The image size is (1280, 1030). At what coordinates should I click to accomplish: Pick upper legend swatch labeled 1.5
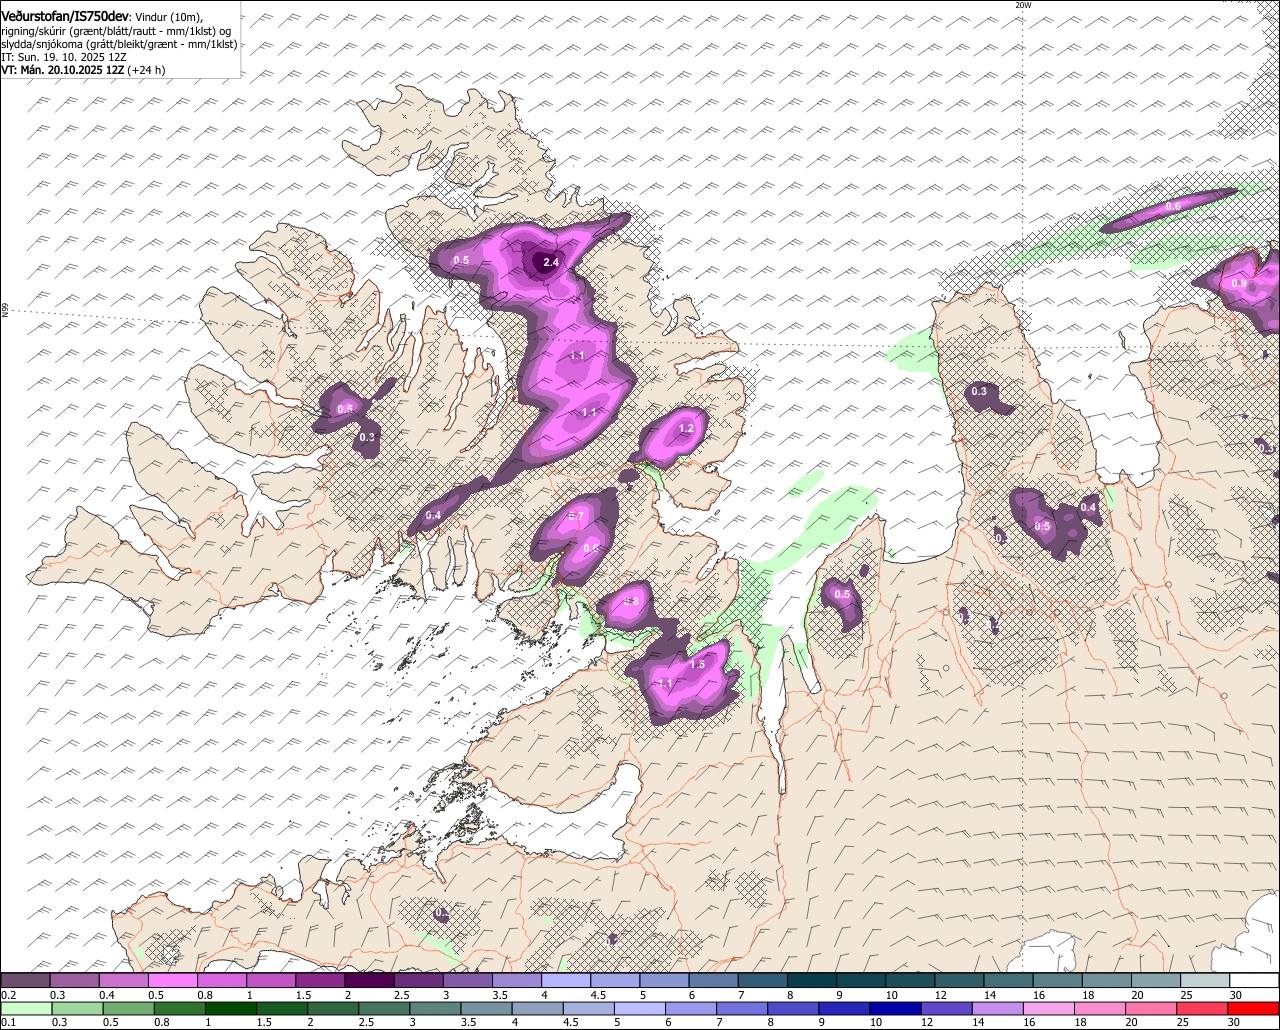(320, 980)
